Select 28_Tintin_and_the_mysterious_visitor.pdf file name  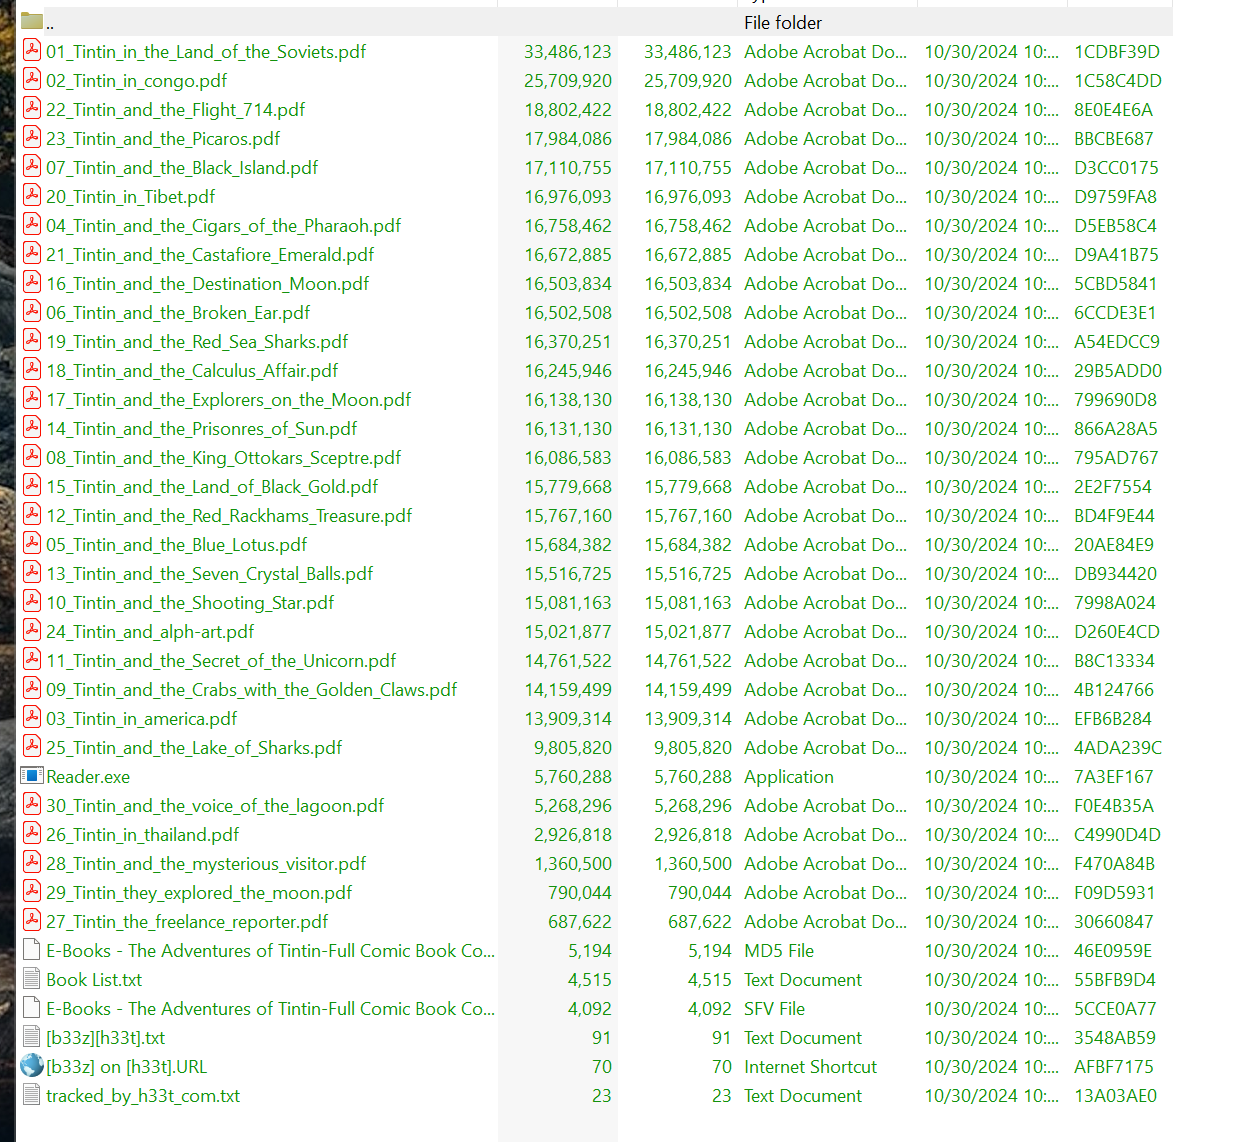[x=206, y=864]
